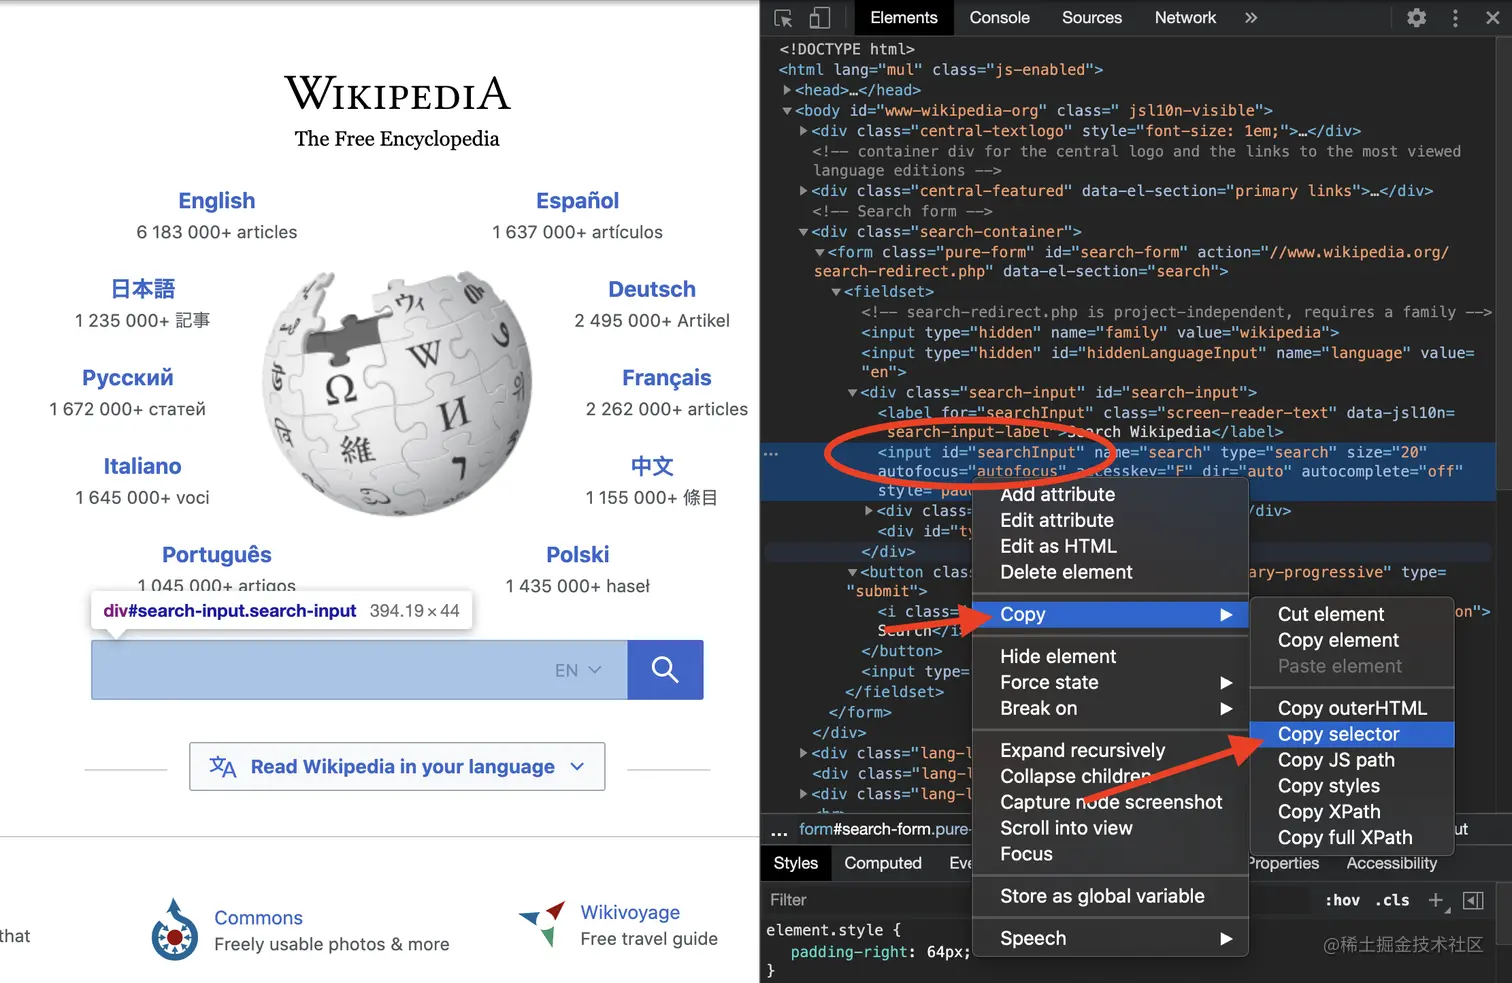Image resolution: width=1512 pixels, height=983 pixels.
Task: Toggle the :hov pseudo-state panel
Action: click(x=1342, y=900)
